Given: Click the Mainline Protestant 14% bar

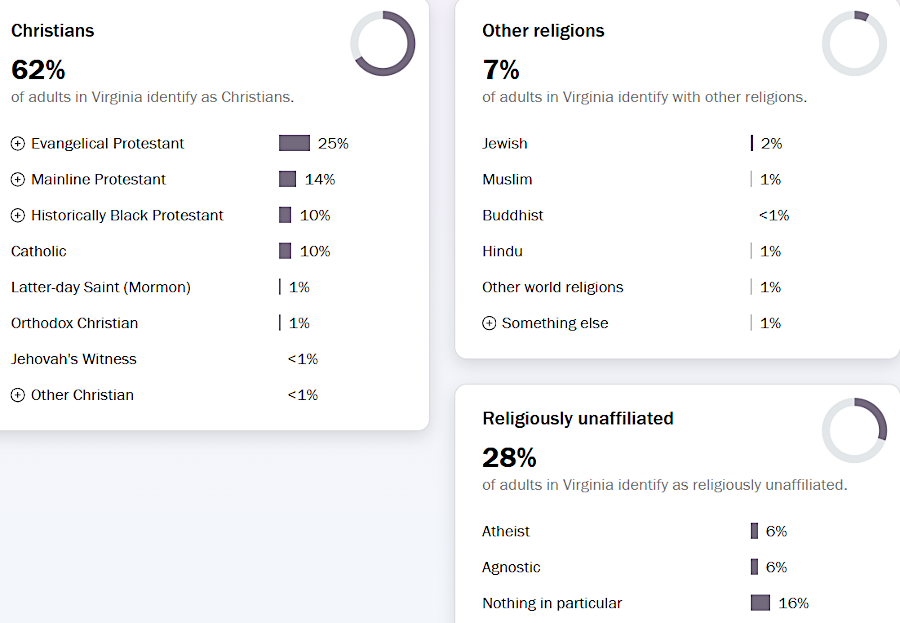Looking at the screenshot, I should coord(287,180).
